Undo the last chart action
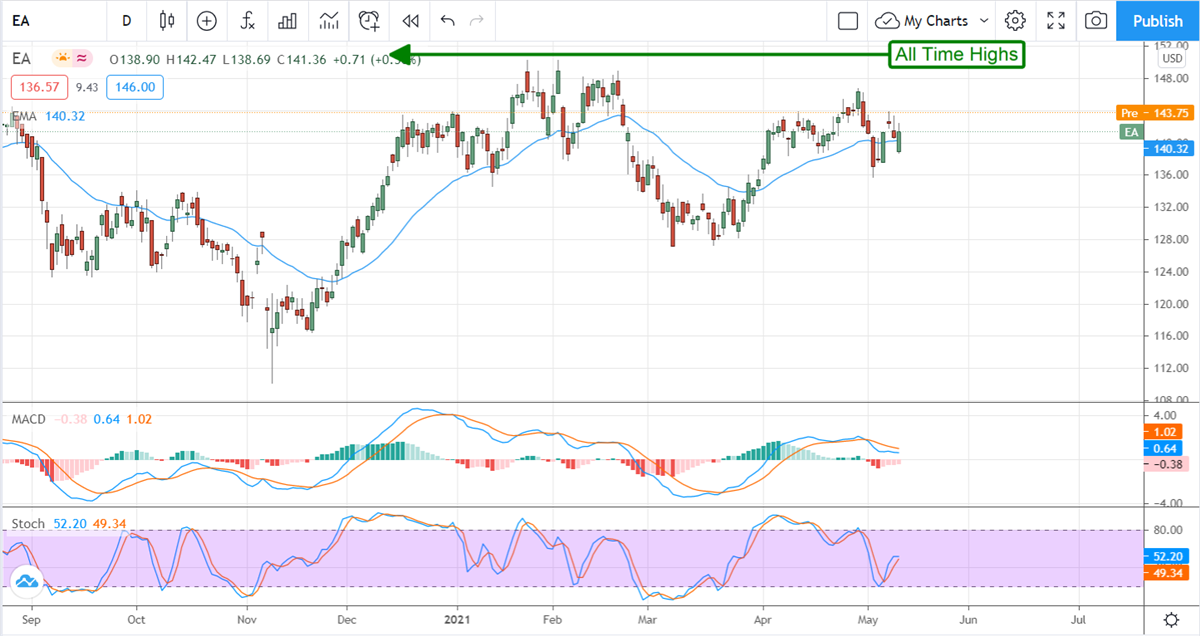 447,20
